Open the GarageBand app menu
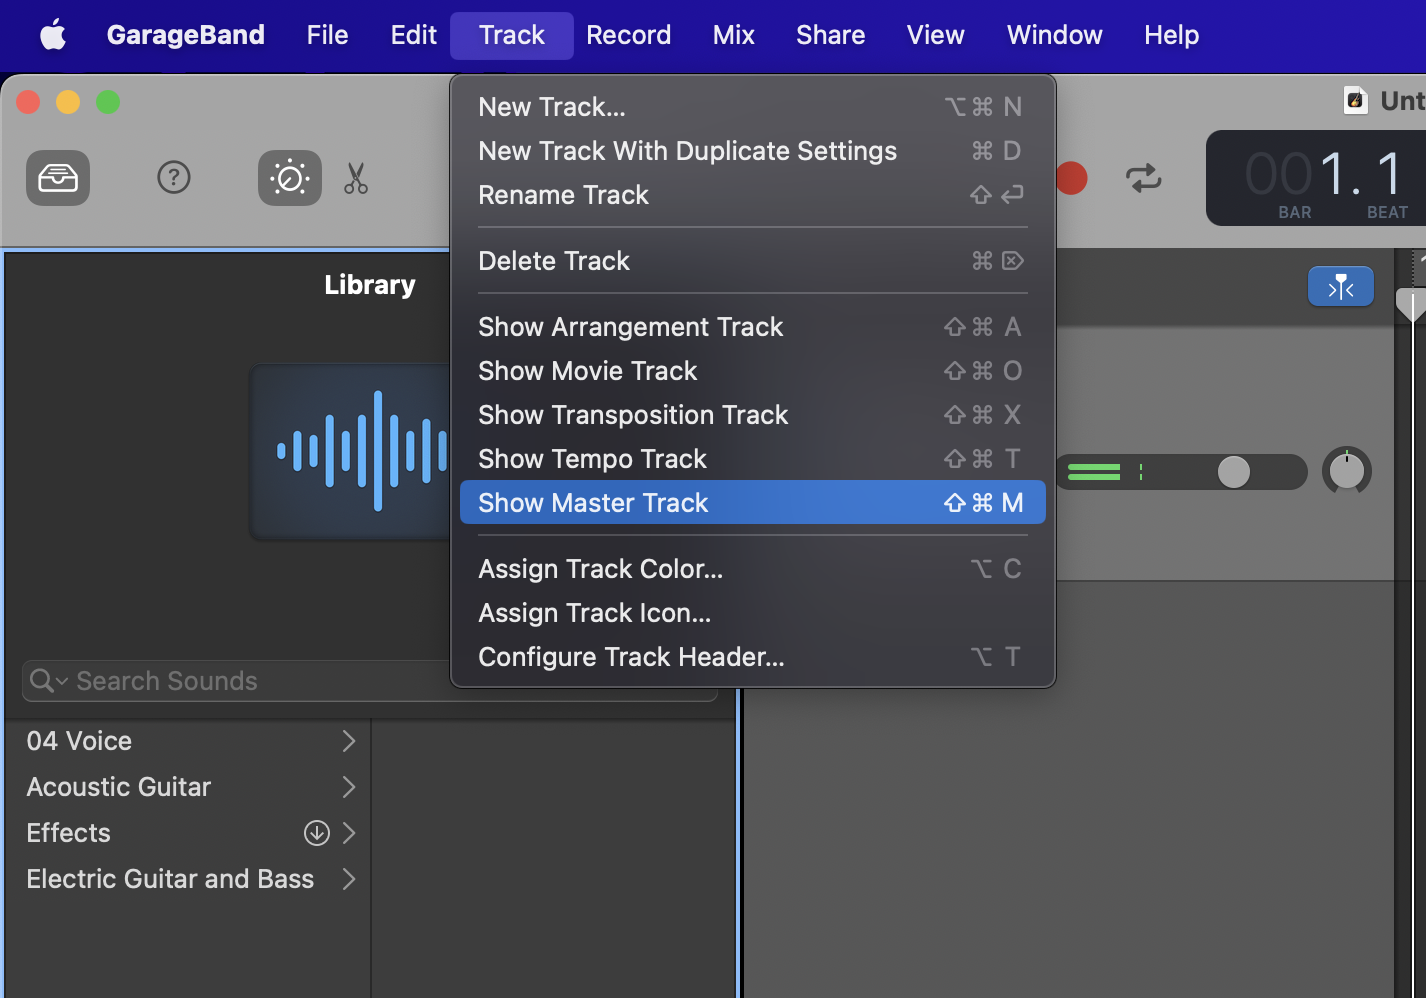This screenshot has width=1426, height=998. [186, 36]
